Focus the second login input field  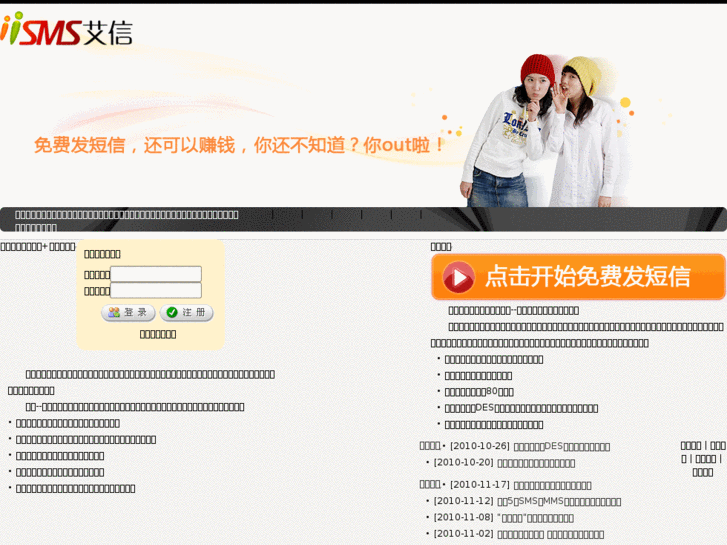(x=156, y=290)
